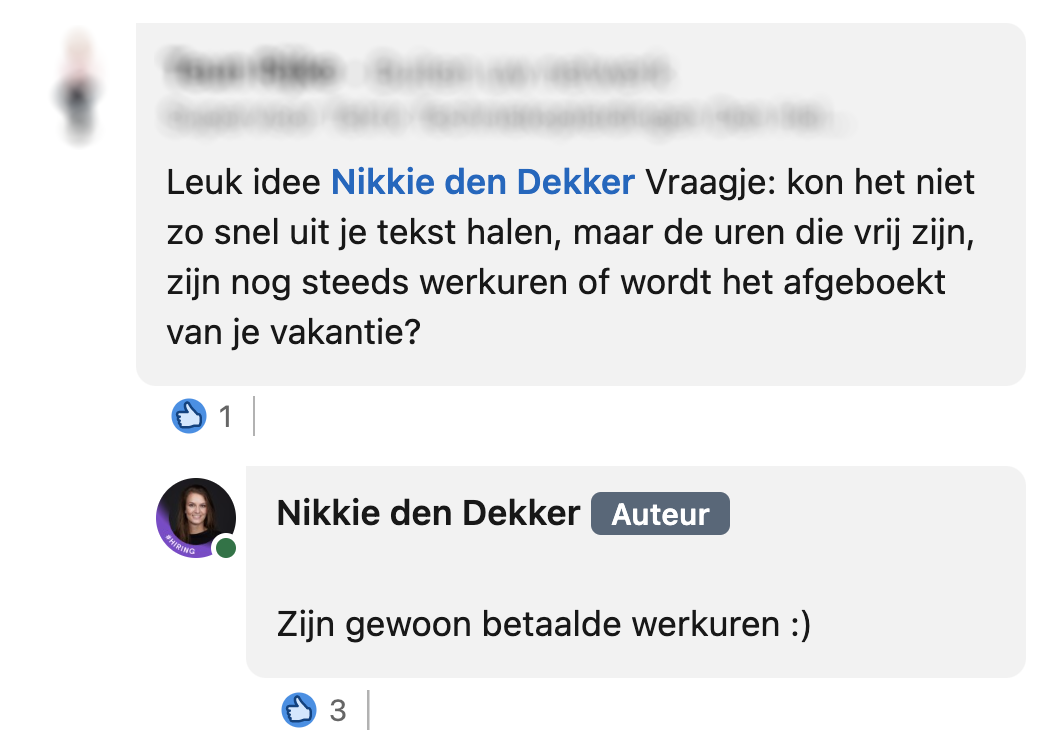Viewport: 1046px width, 750px height.
Task: Click the blue thumbs-up reaction under the first comment
Action: (x=191, y=416)
